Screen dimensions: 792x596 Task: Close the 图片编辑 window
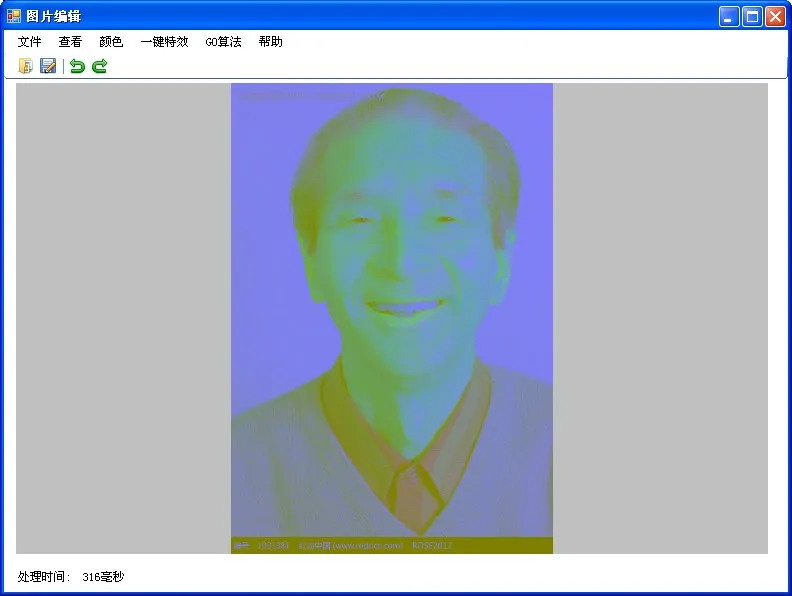coord(775,17)
